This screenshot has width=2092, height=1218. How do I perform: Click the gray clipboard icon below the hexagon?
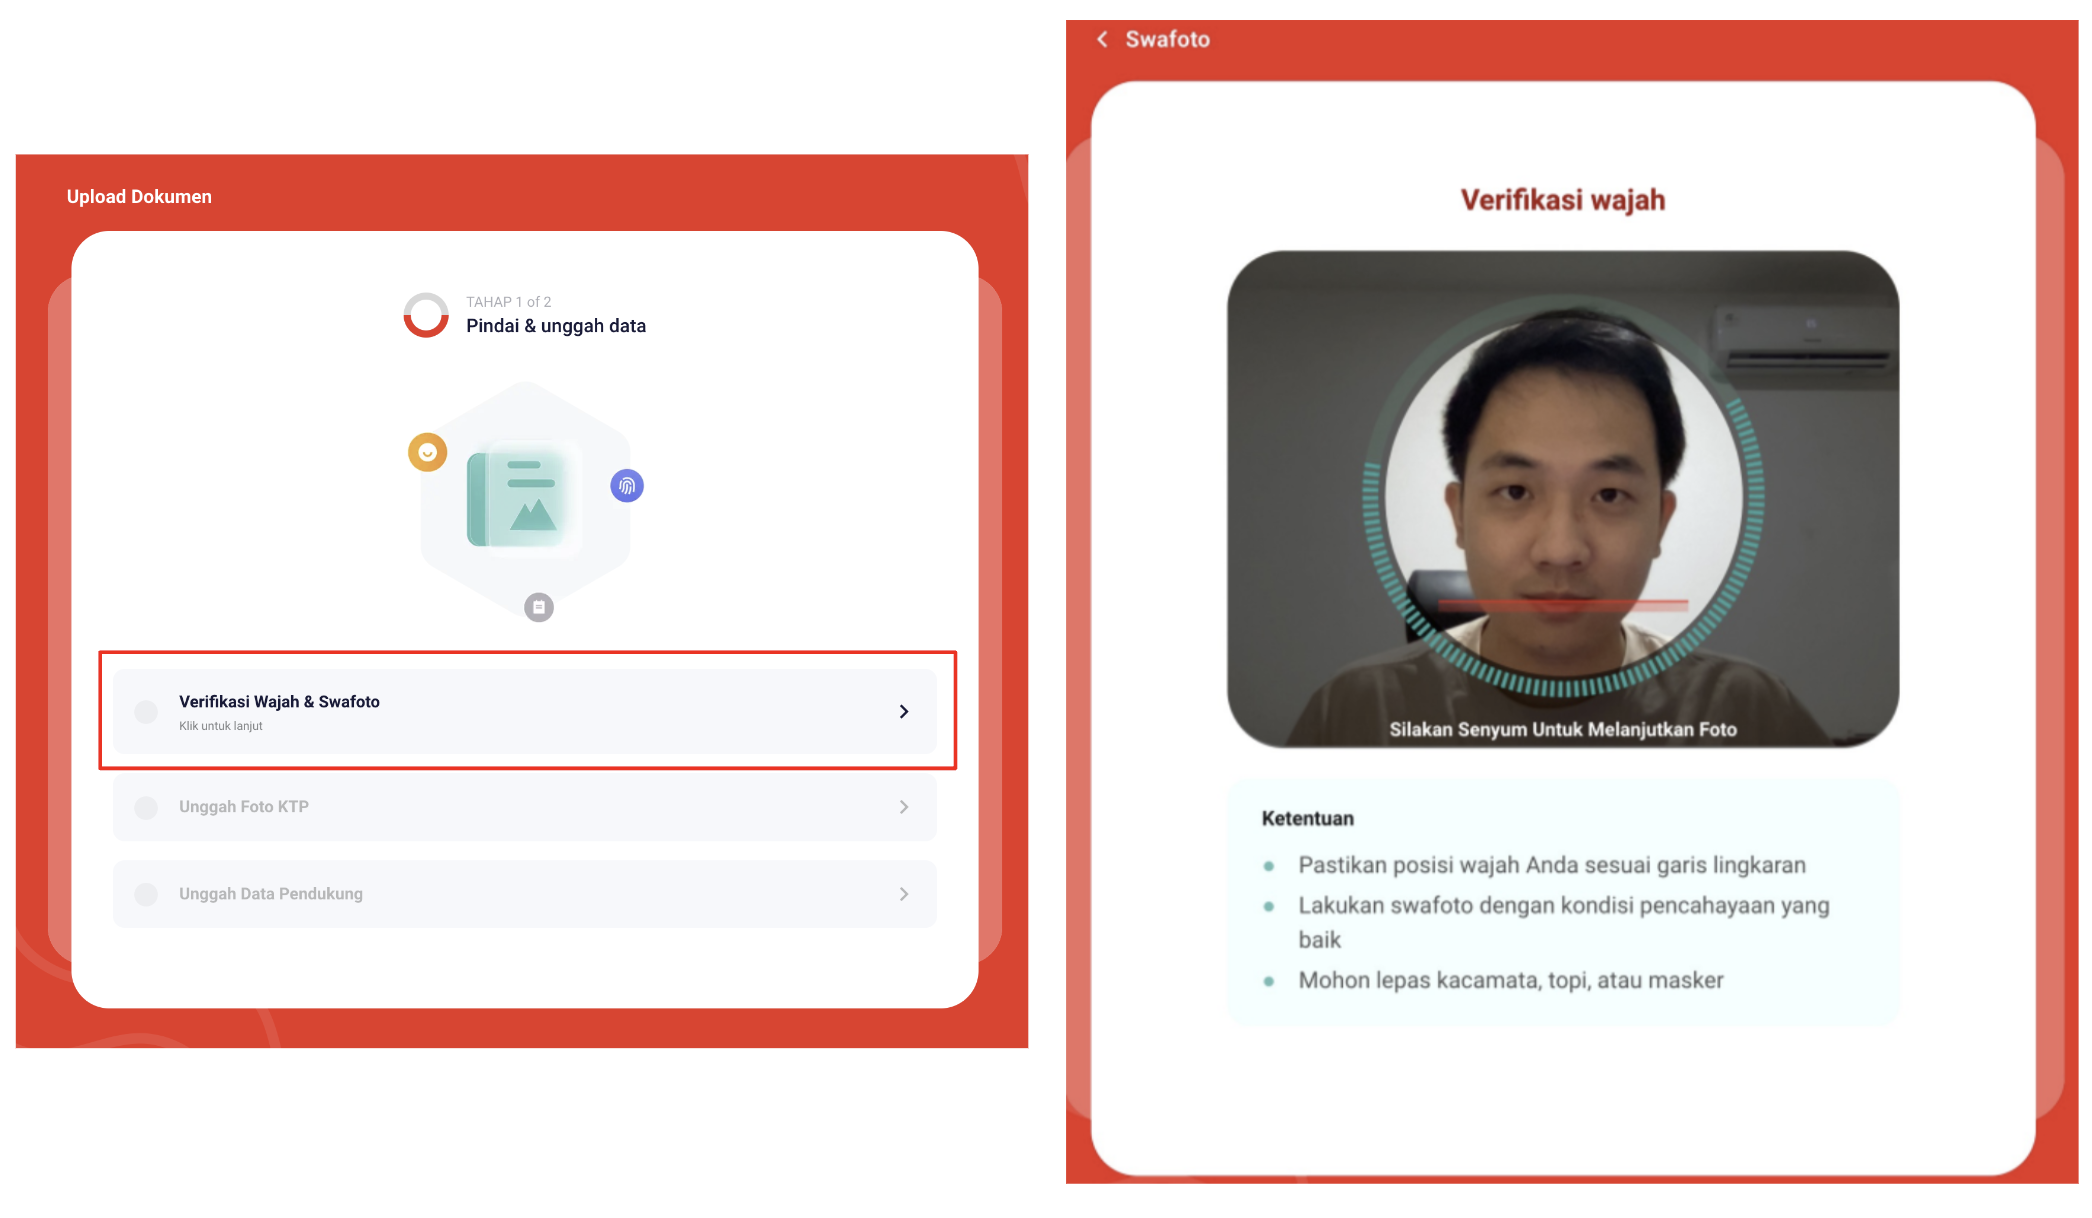[539, 607]
